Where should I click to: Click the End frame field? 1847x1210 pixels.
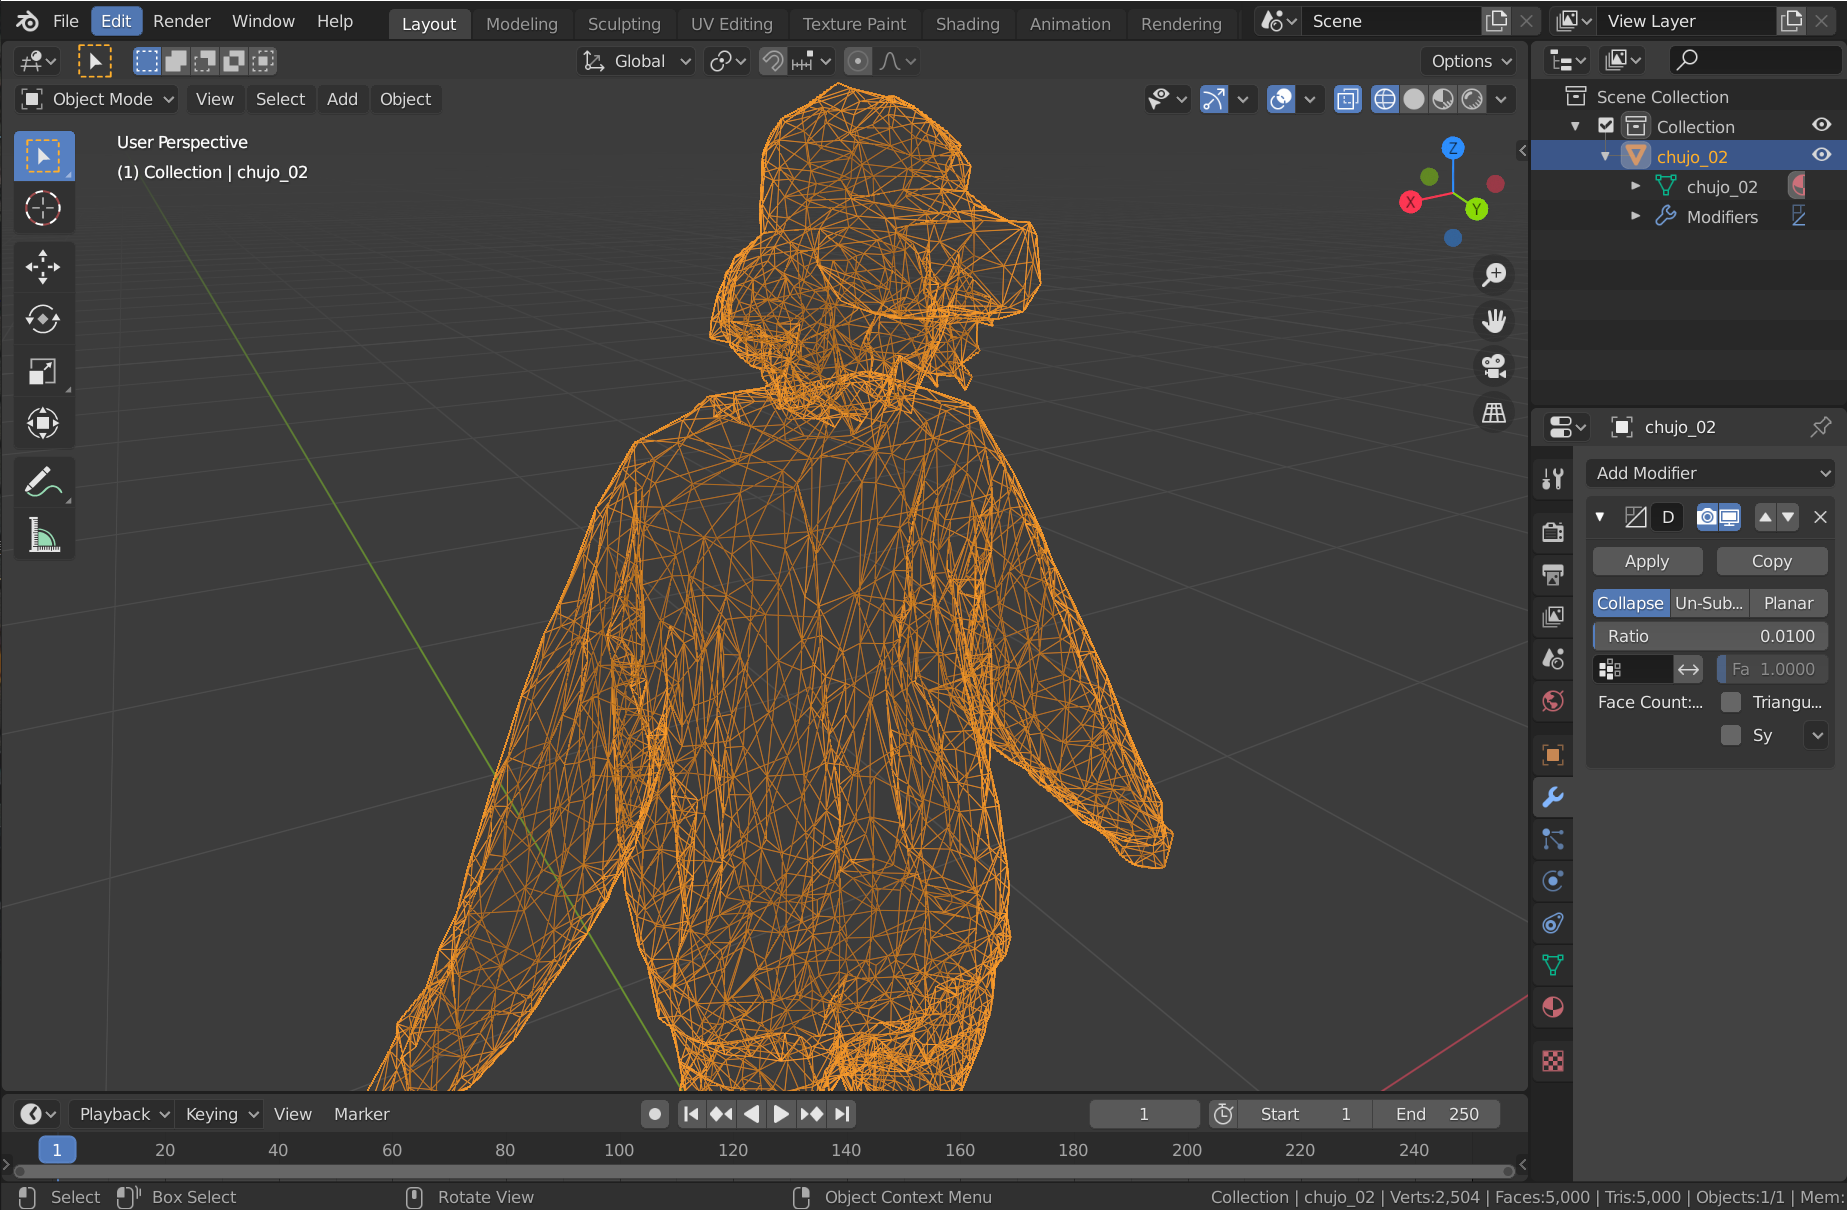[x=1436, y=1114]
